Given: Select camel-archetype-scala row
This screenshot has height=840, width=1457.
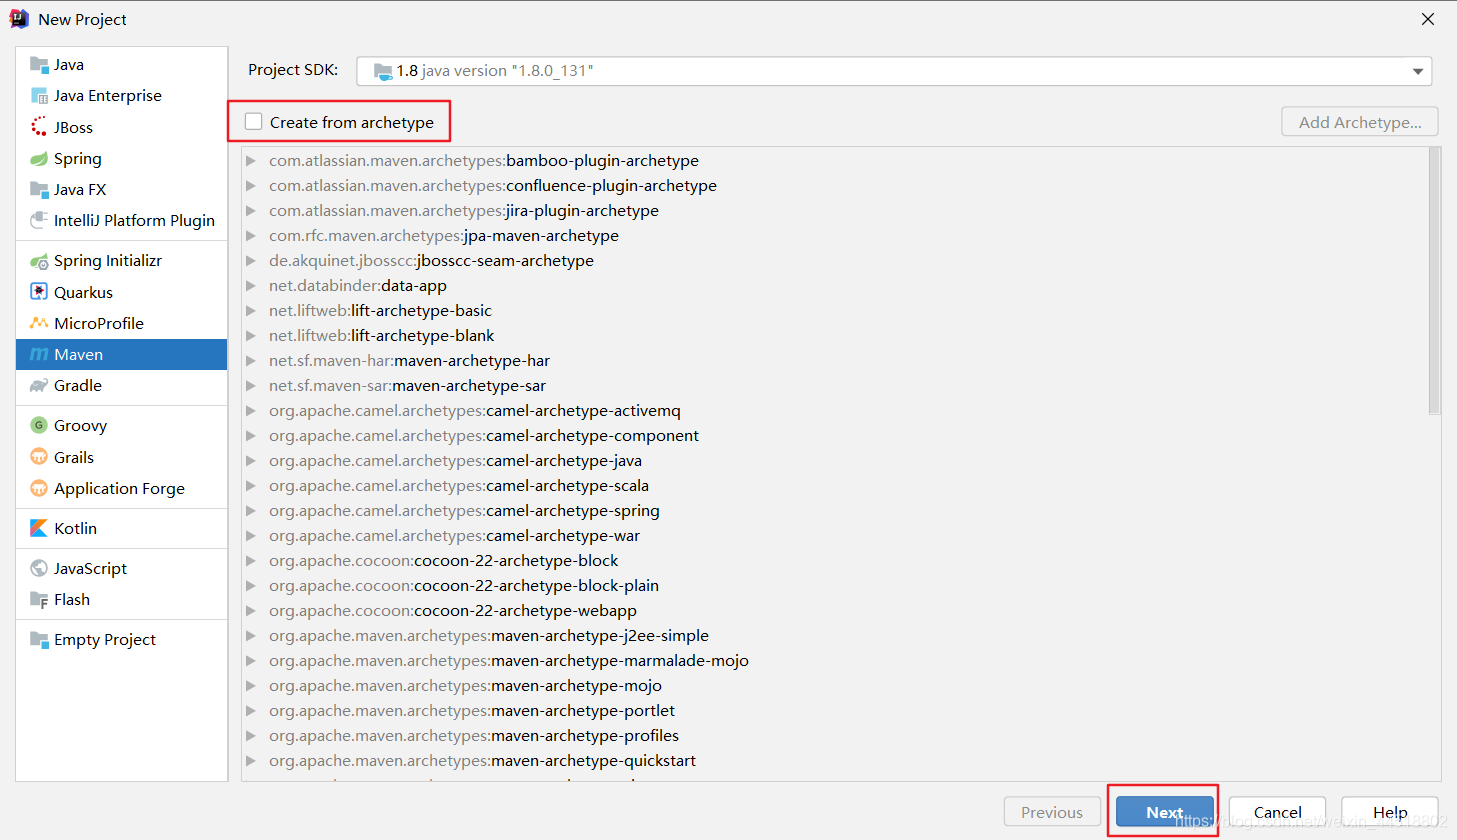Looking at the screenshot, I should [836, 486].
